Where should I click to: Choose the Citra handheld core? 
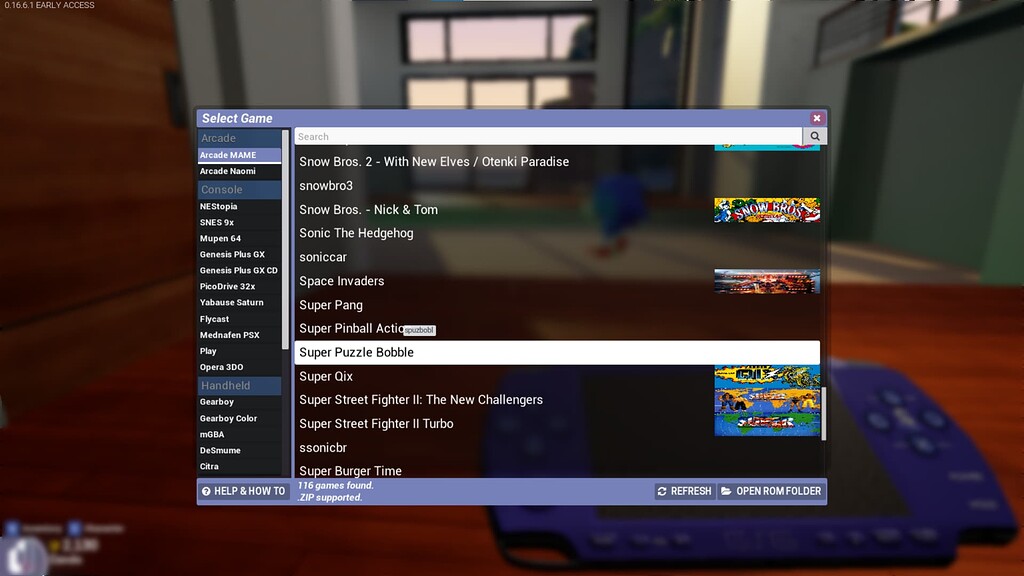[209, 467]
